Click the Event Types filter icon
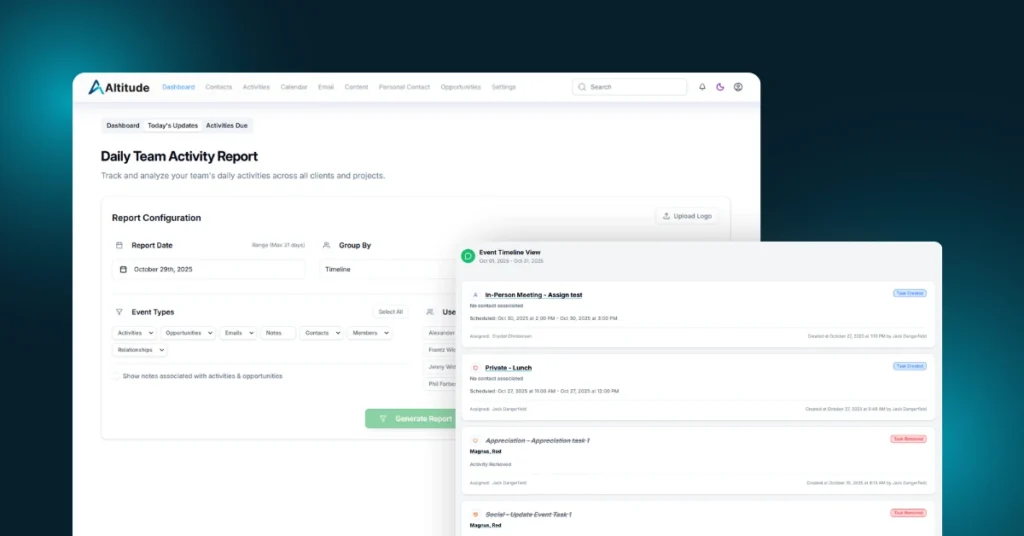The height and width of the screenshot is (536, 1024). point(119,312)
